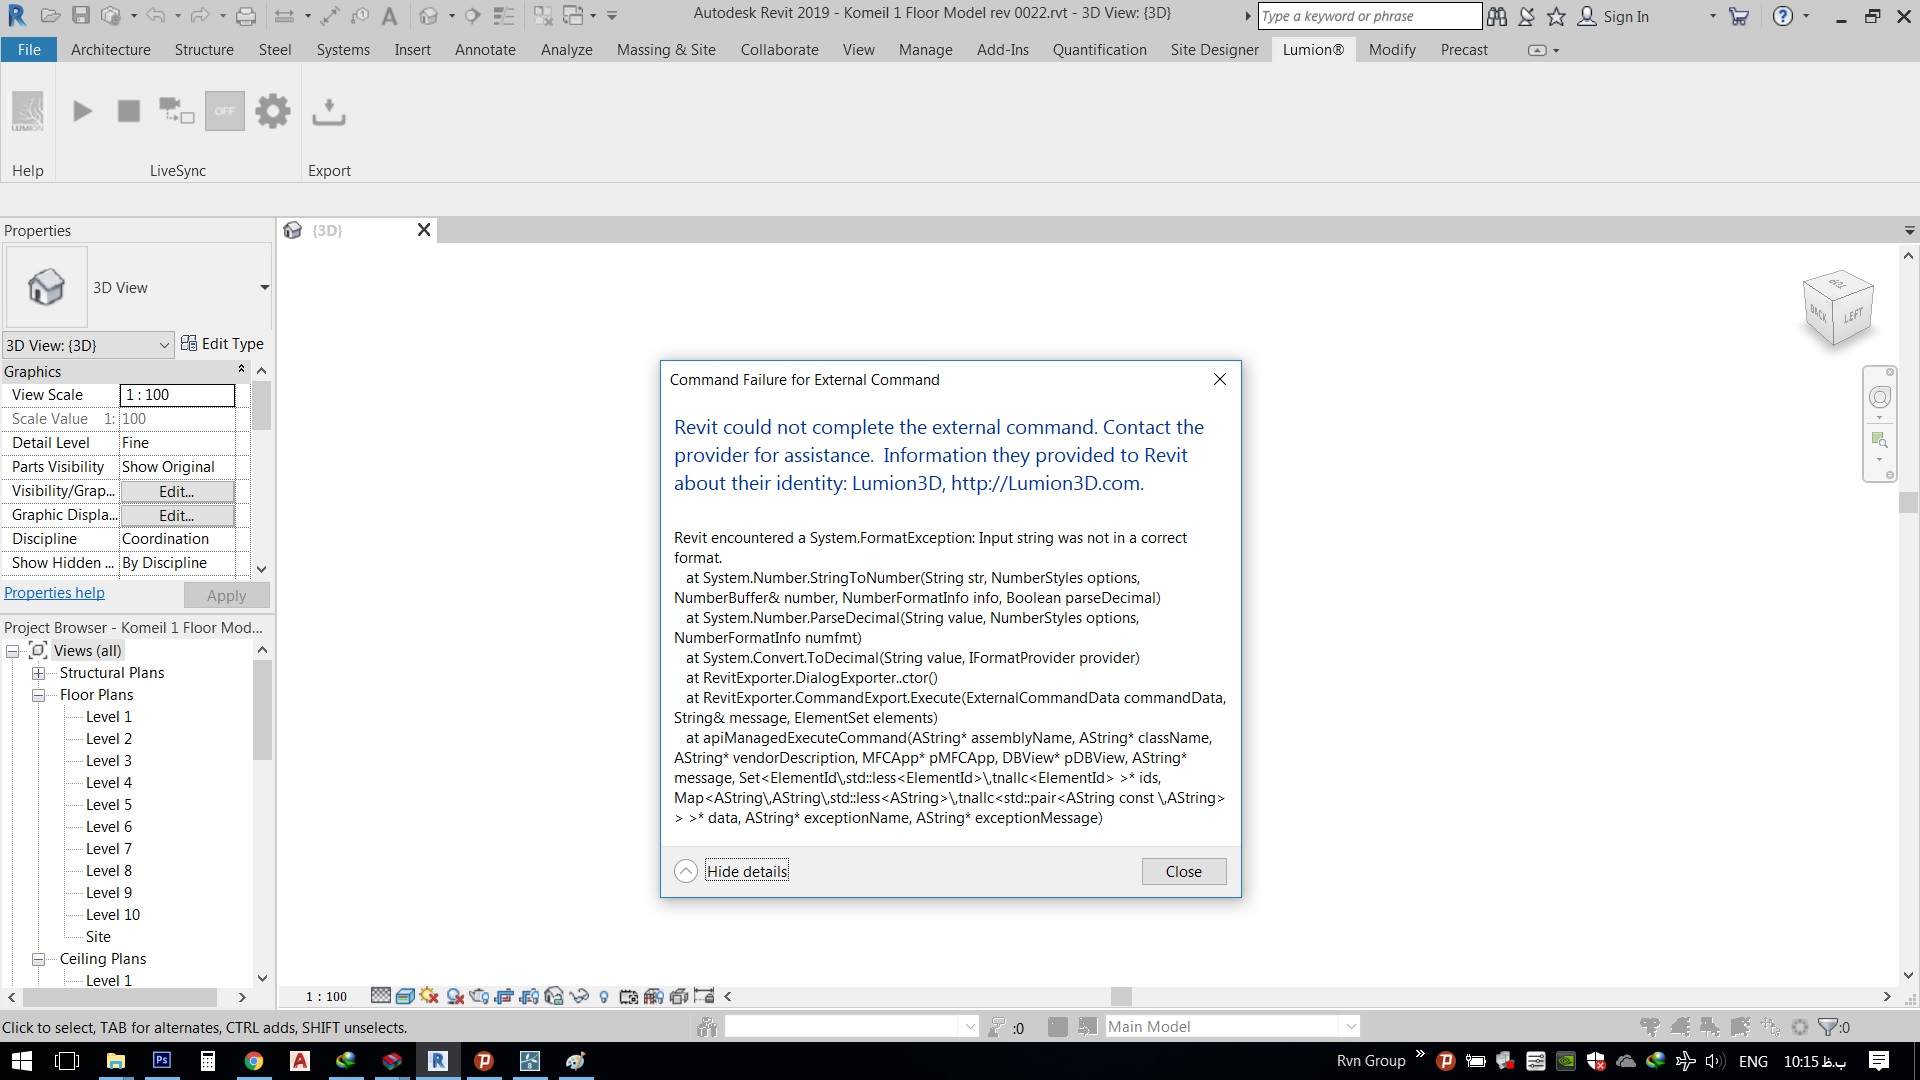Screen dimensions: 1920x1080
Task: Open the Annotate ribbon tab
Action: coord(485,50)
